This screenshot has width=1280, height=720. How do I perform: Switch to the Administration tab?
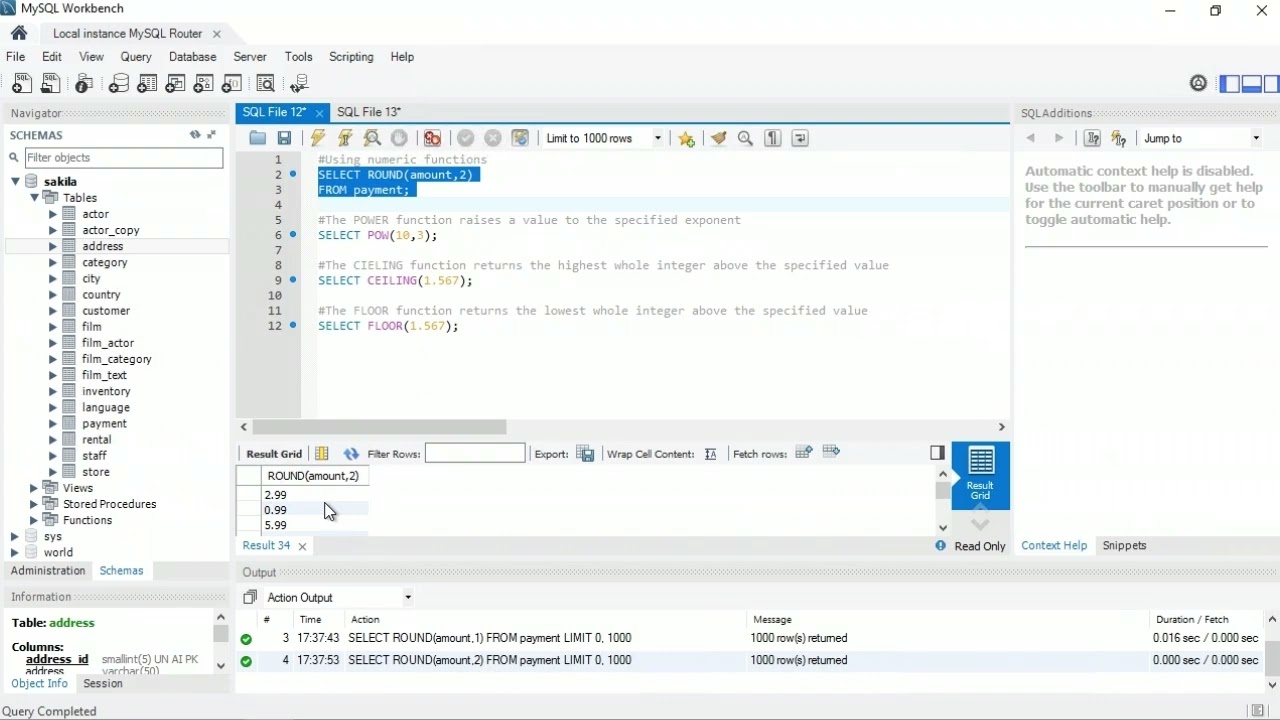click(48, 570)
